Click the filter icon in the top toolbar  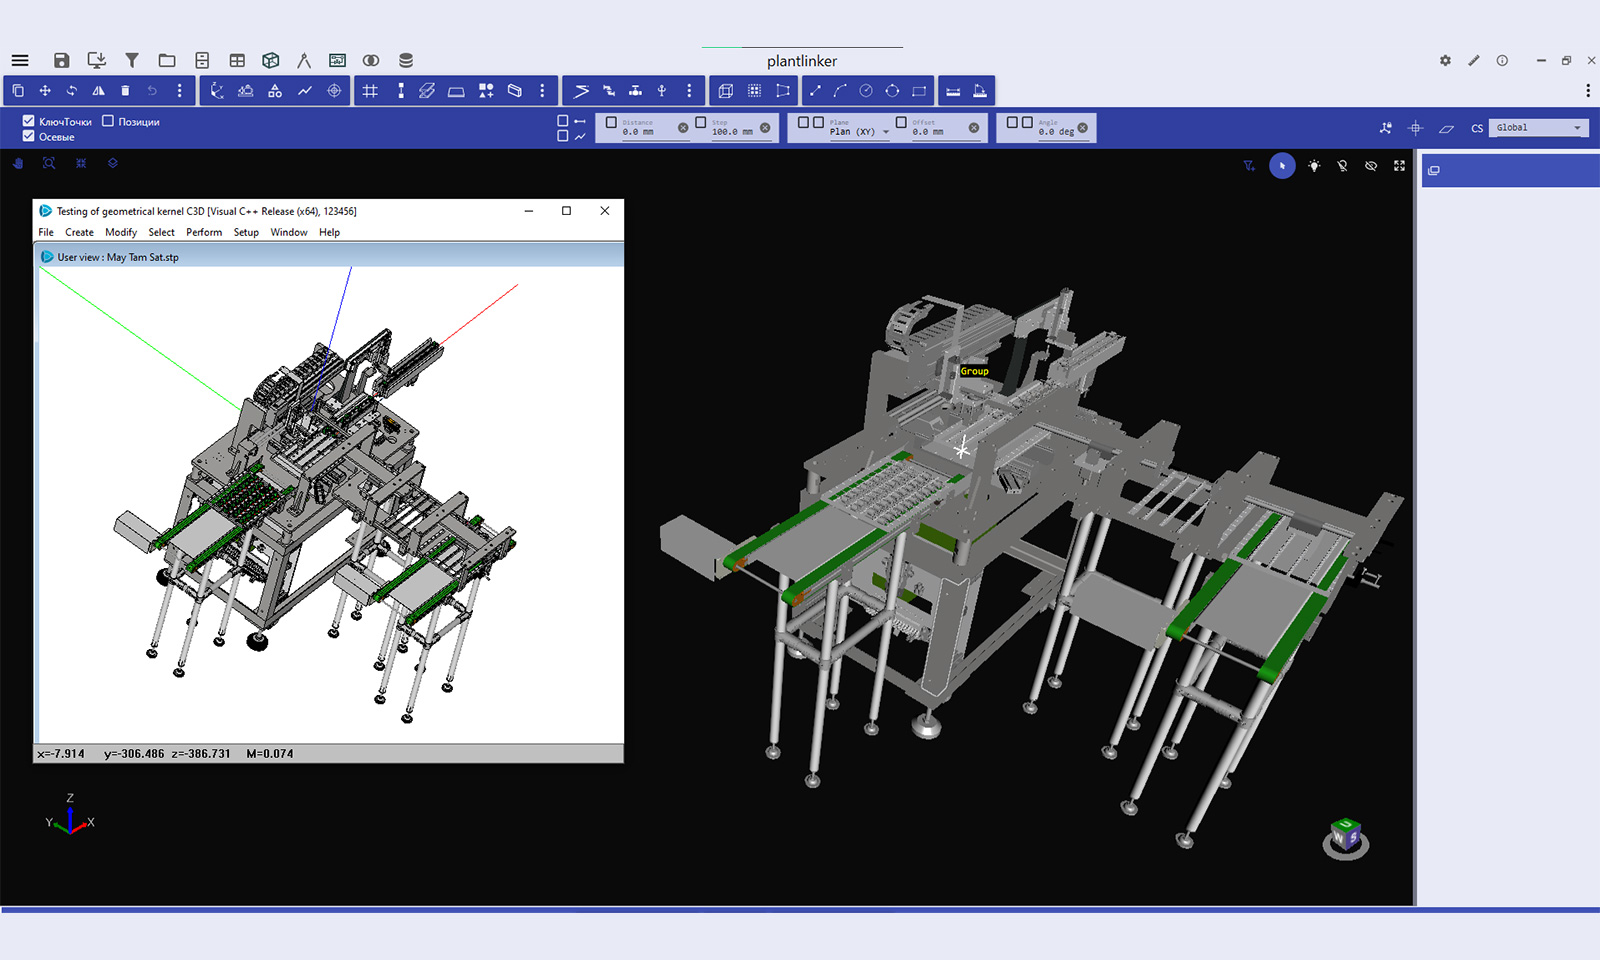pyautogui.click(x=132, y=60)
